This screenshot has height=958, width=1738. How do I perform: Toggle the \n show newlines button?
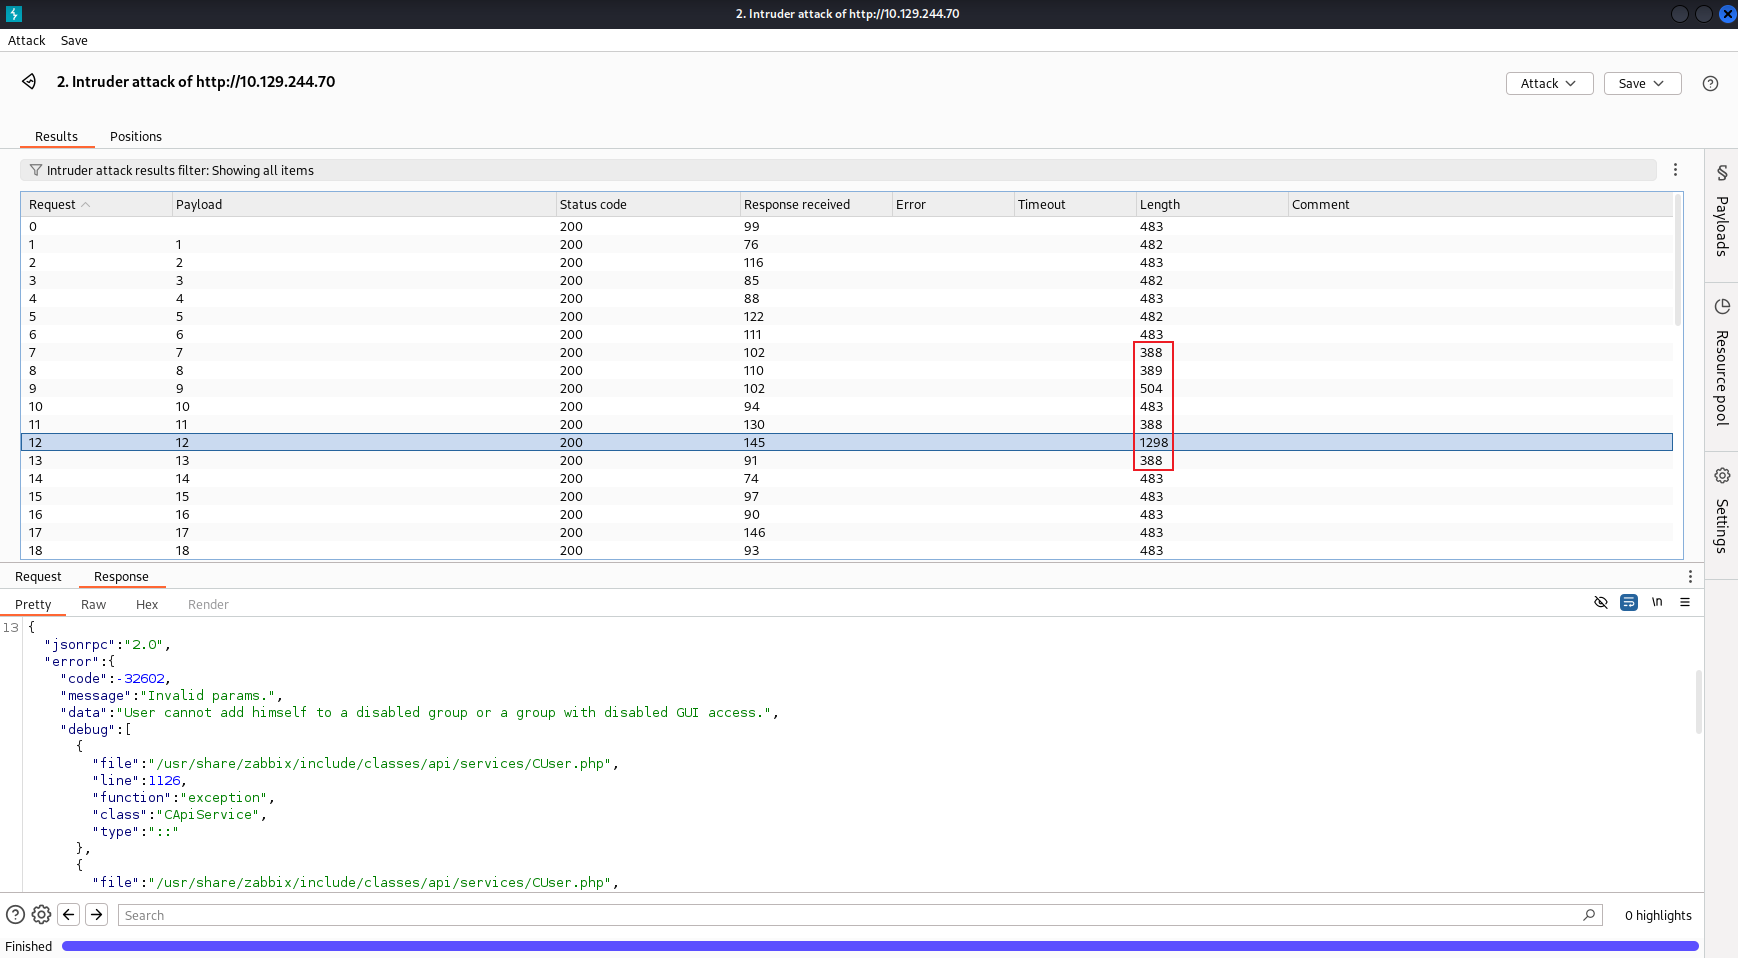1657,602
